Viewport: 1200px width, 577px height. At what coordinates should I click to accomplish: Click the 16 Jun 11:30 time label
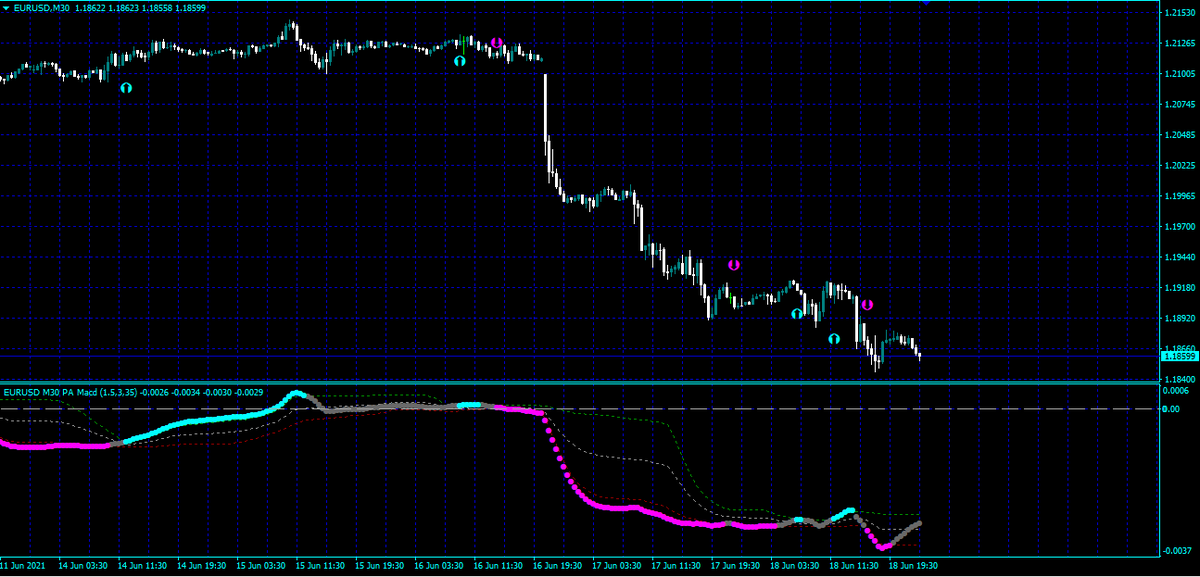click(x=498, y=564)
